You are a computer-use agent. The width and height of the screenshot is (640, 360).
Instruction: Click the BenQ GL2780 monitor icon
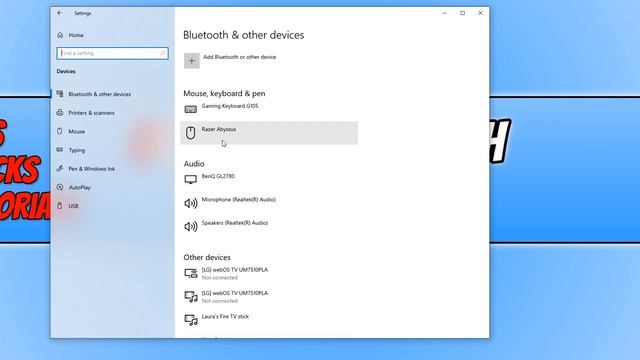pos(191,180)
